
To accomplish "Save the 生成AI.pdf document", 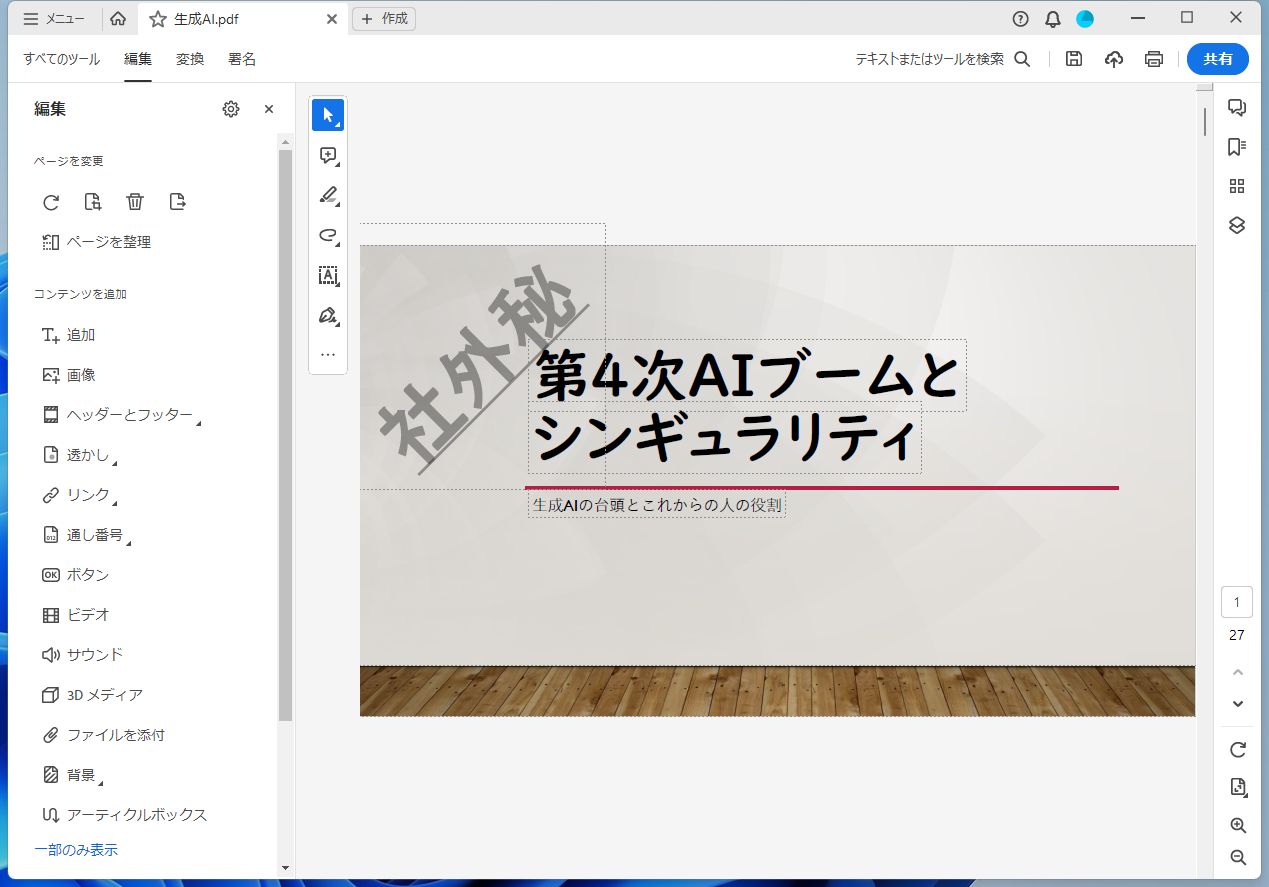I will [1073, 59].
